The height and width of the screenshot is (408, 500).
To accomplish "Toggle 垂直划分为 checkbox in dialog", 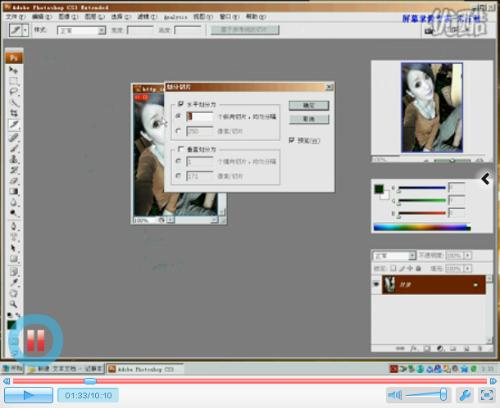I will click(x=180, y=149).
